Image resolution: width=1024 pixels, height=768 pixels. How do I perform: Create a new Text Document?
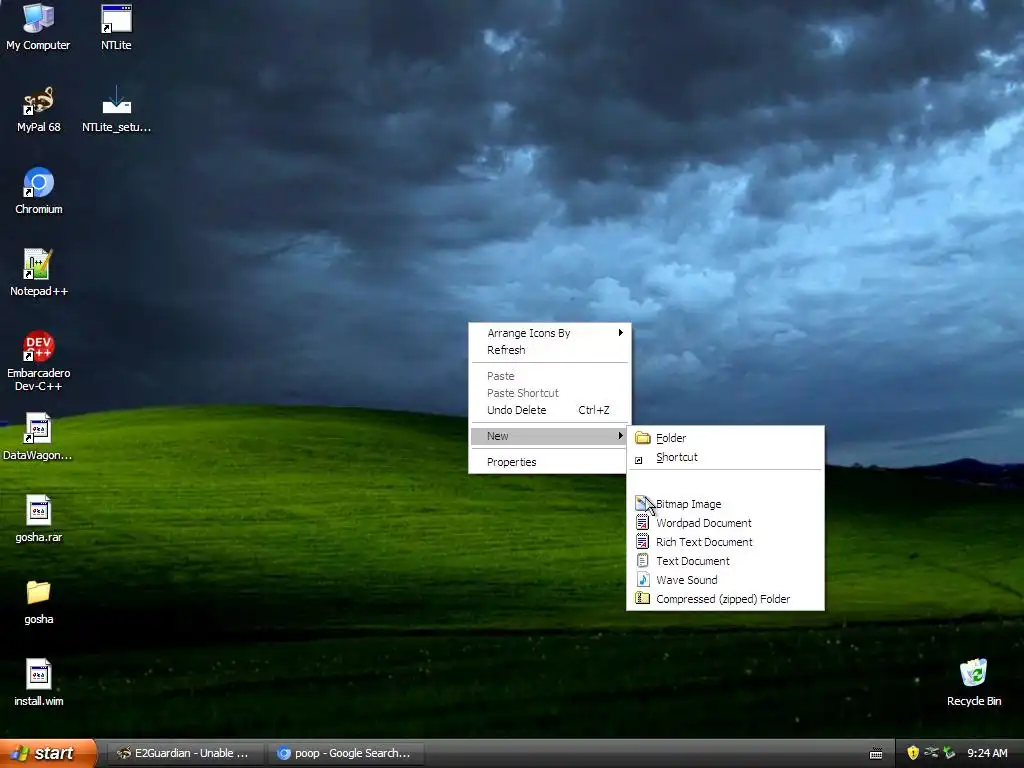pyautogui.click(x=725, y=561)
